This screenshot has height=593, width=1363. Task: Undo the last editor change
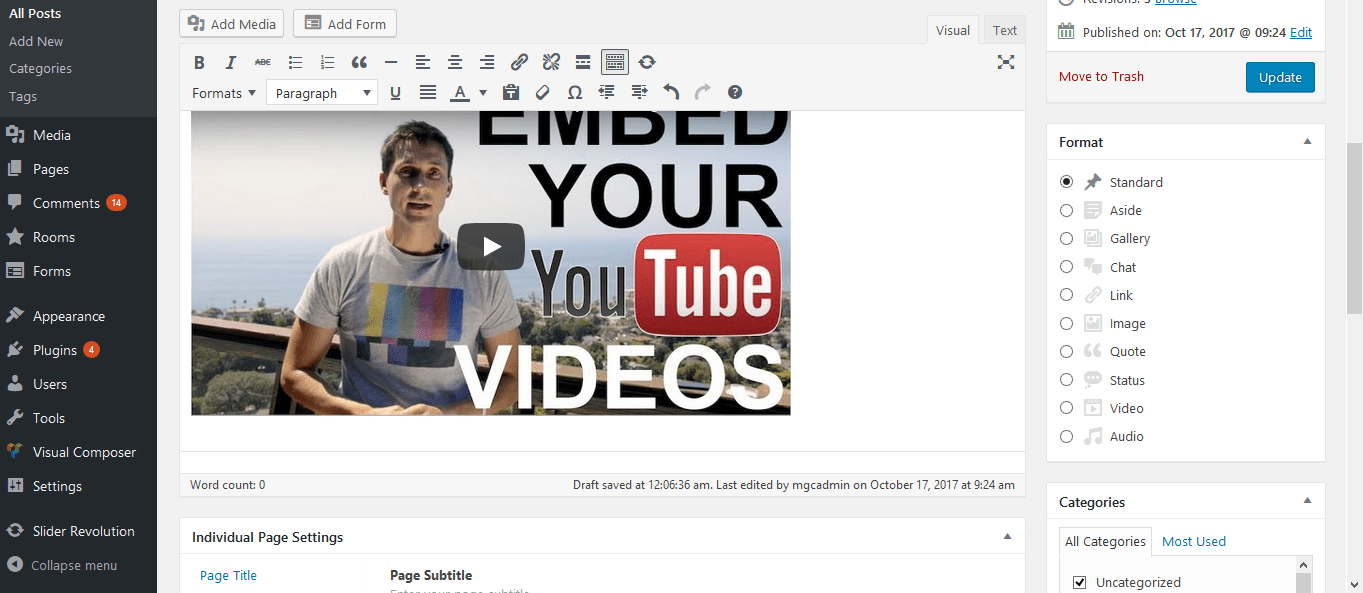[x=671, y=92]
